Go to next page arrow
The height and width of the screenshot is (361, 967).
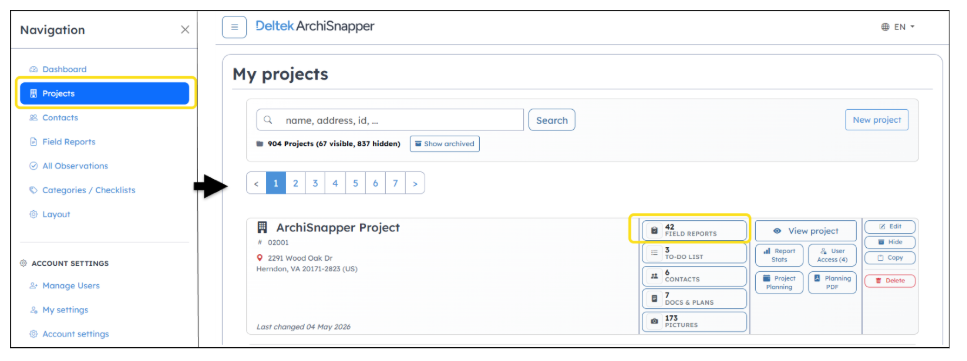[x=415, y=183]
